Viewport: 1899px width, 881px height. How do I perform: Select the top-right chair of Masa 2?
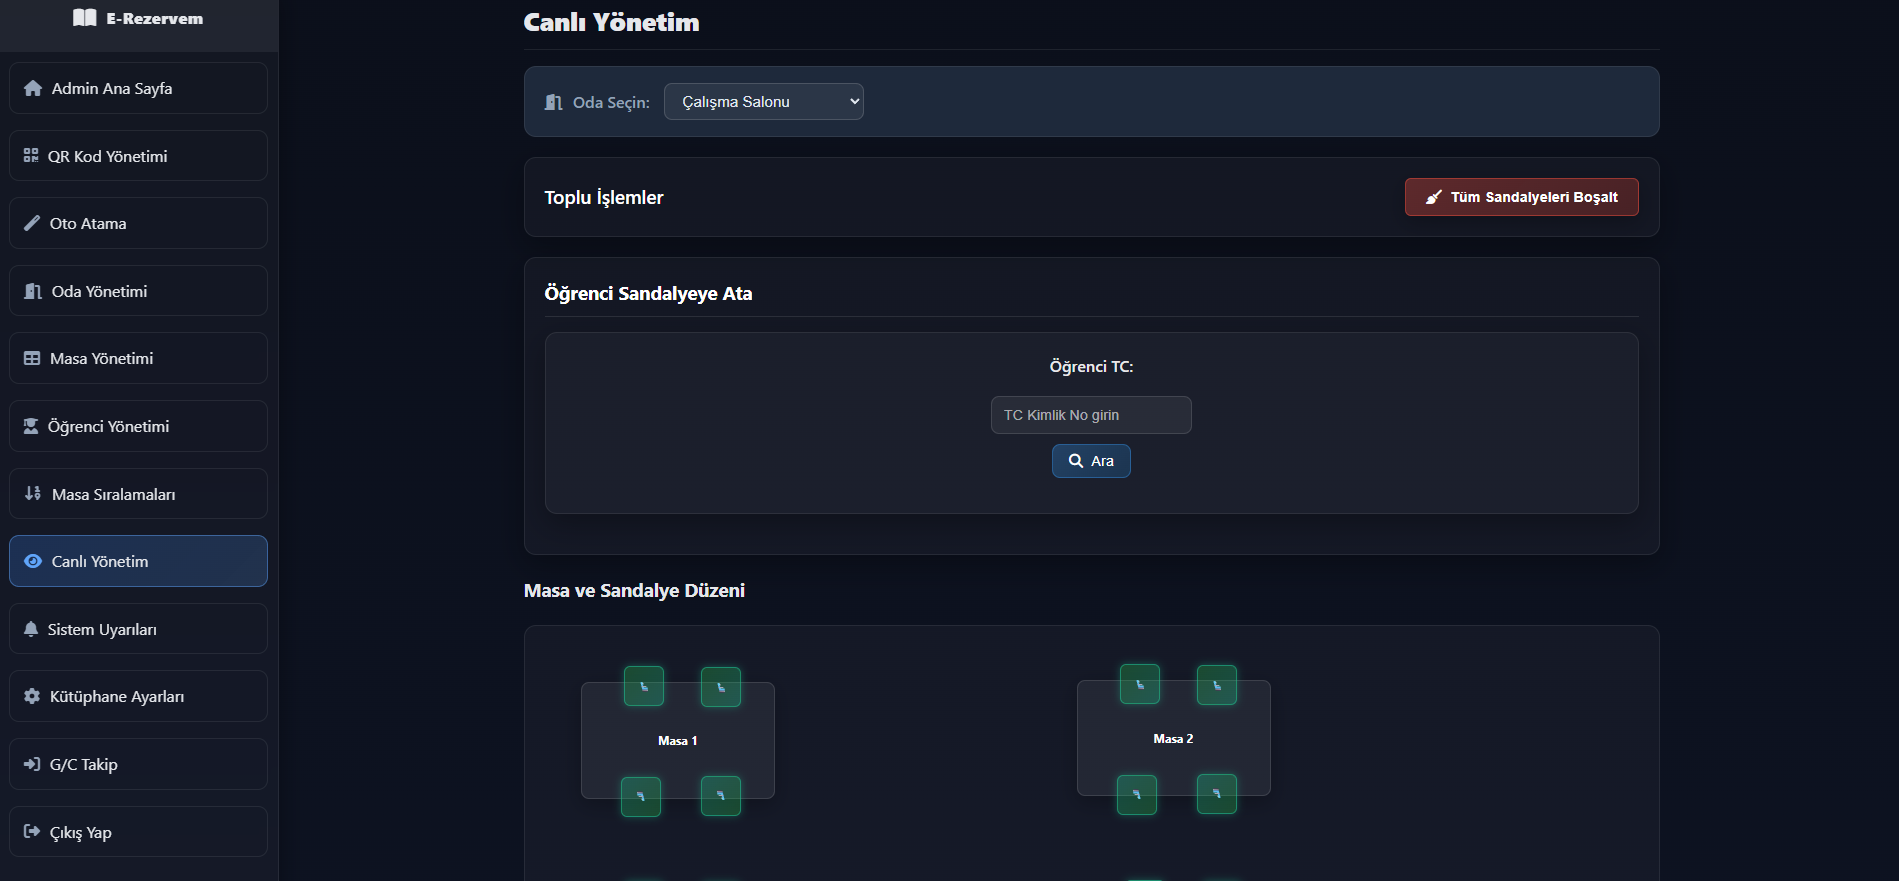[x=1217, y=685]
